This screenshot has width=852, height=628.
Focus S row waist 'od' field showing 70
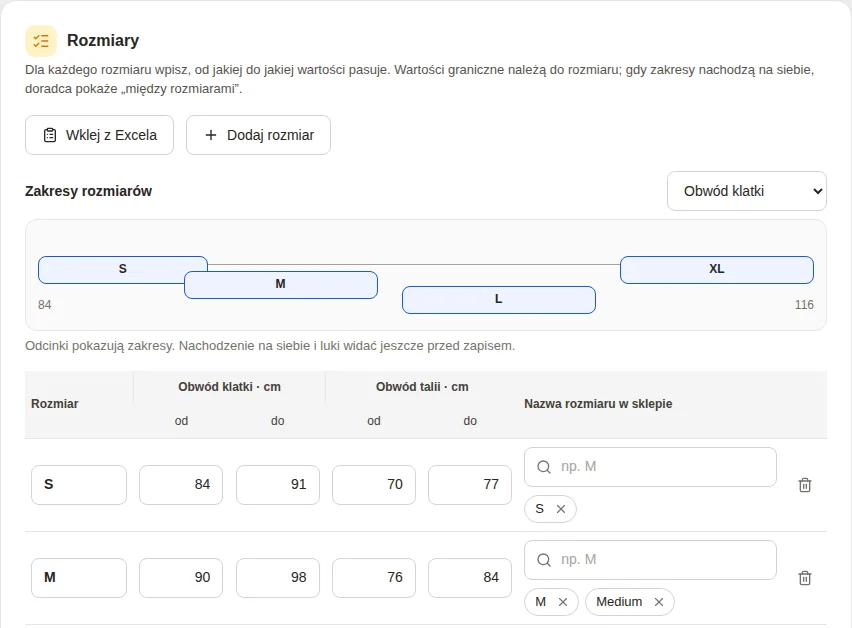point(374,485)
